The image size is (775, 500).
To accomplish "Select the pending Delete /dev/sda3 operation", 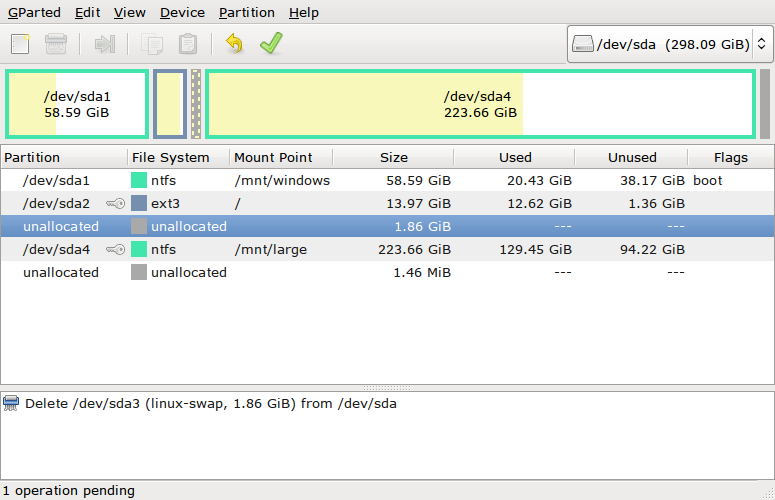I will (x=211, y=404).
